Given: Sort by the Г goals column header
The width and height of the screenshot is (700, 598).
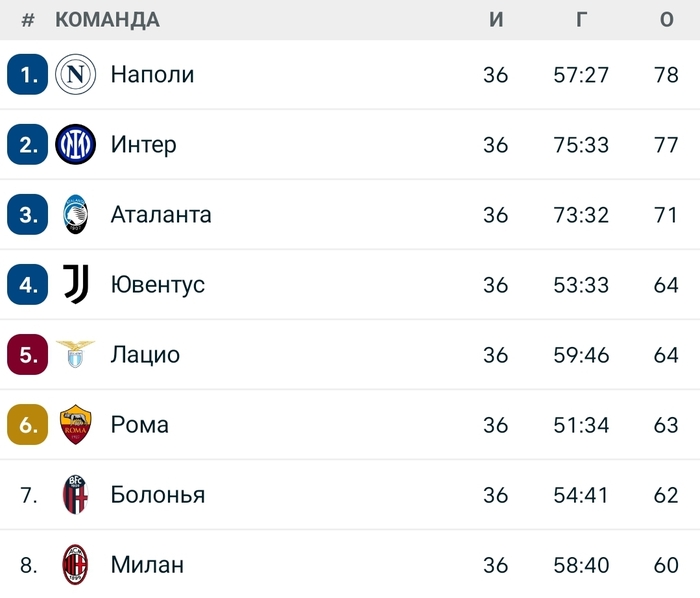Looking at the screenshot, I should 581,20.
